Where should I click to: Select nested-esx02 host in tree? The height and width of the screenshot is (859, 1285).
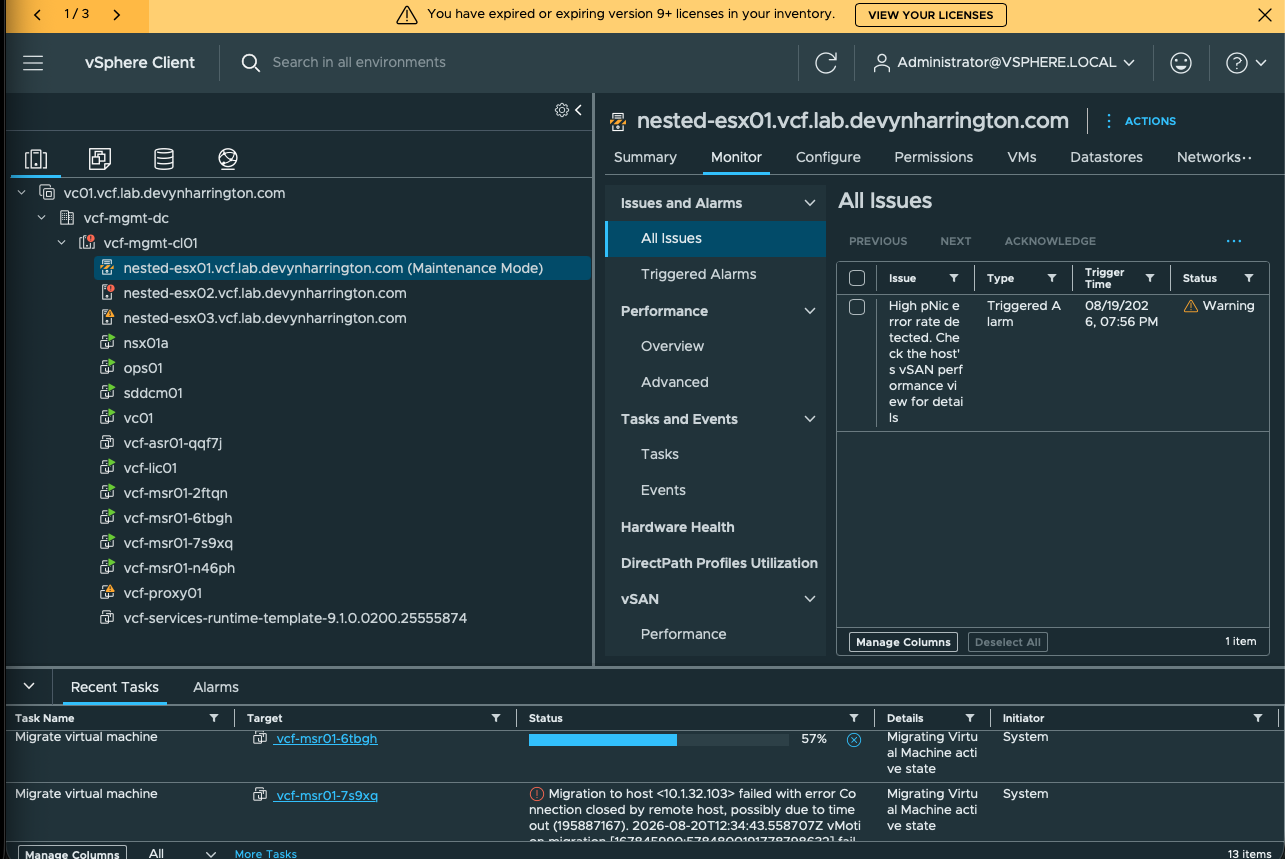264,293
